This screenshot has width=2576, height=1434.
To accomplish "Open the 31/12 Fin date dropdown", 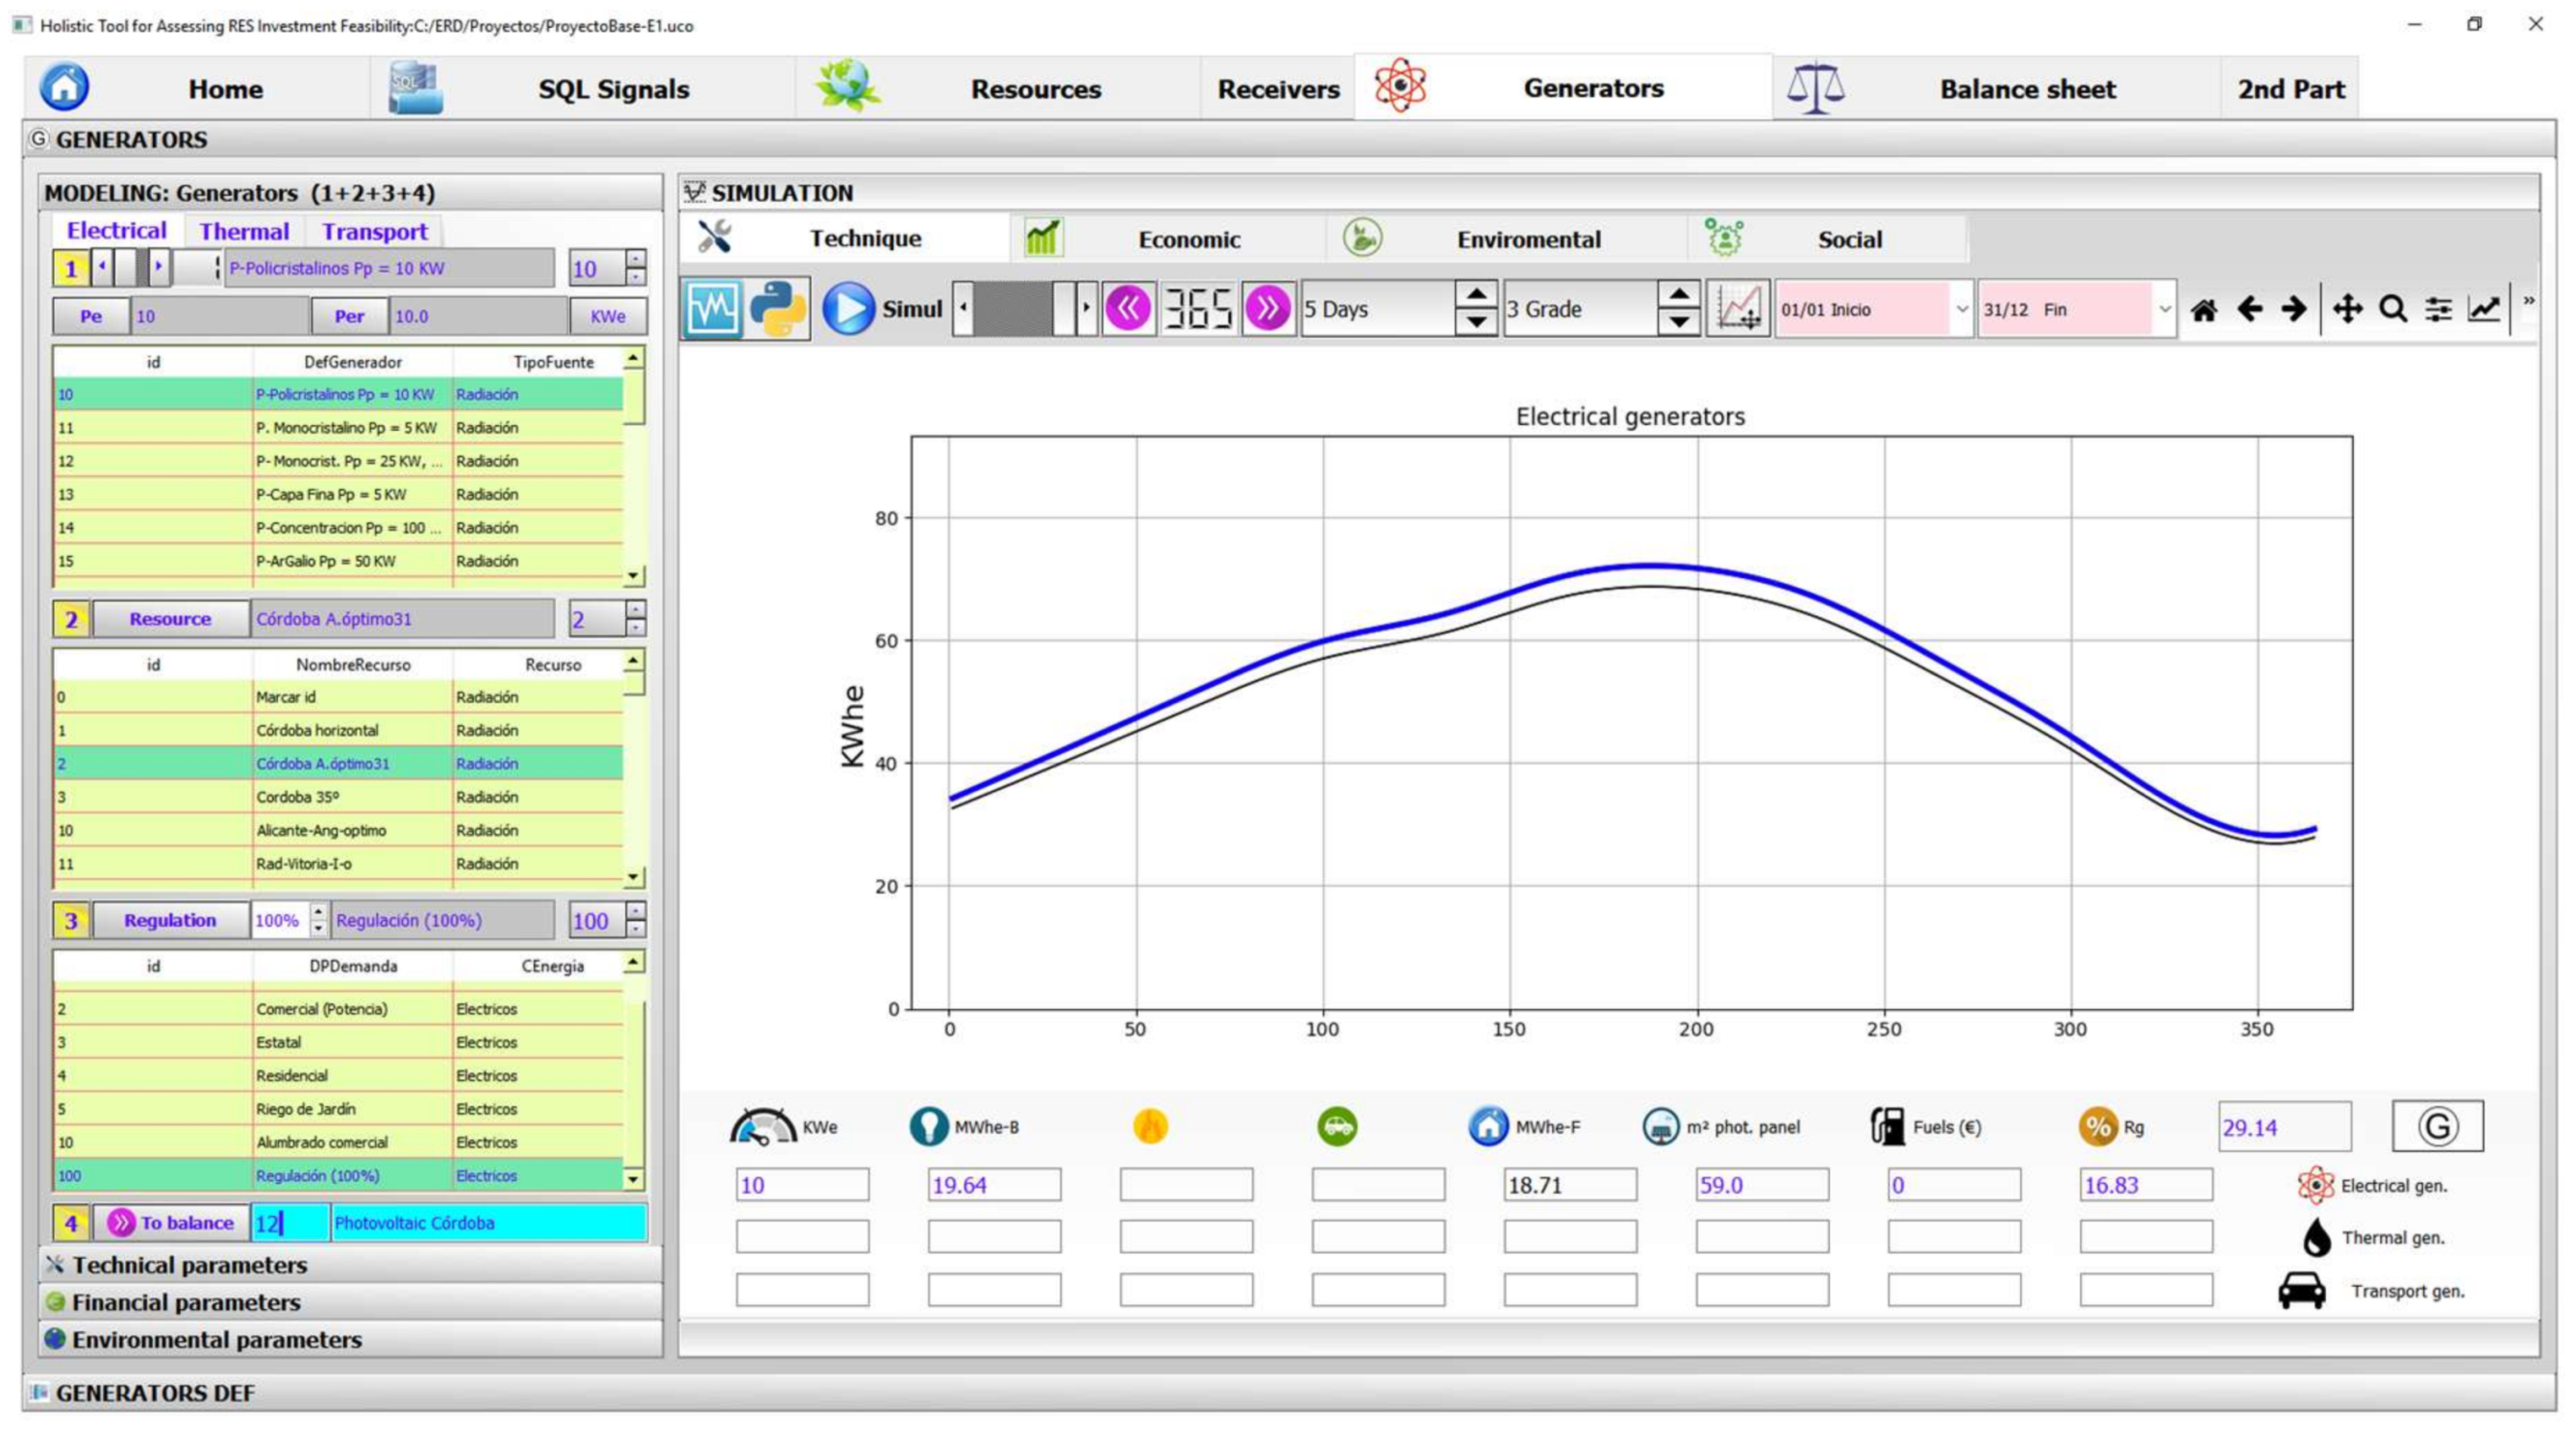I will pyautogui.click(x=2164, y=309).
